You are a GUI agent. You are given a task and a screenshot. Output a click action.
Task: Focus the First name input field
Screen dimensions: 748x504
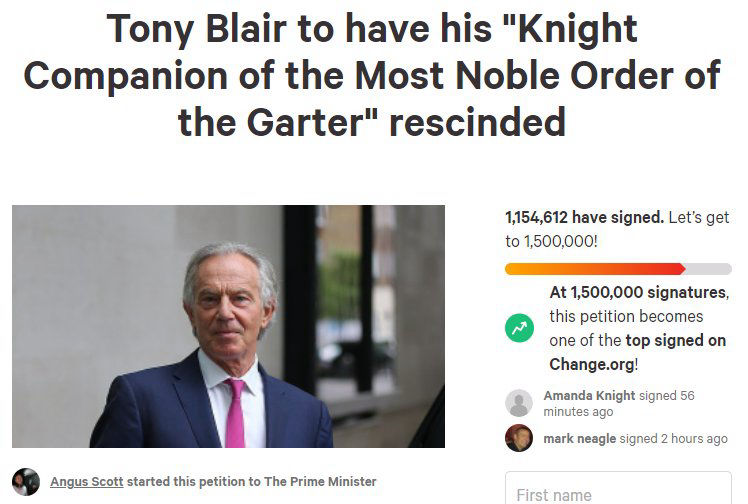(618, 492)
